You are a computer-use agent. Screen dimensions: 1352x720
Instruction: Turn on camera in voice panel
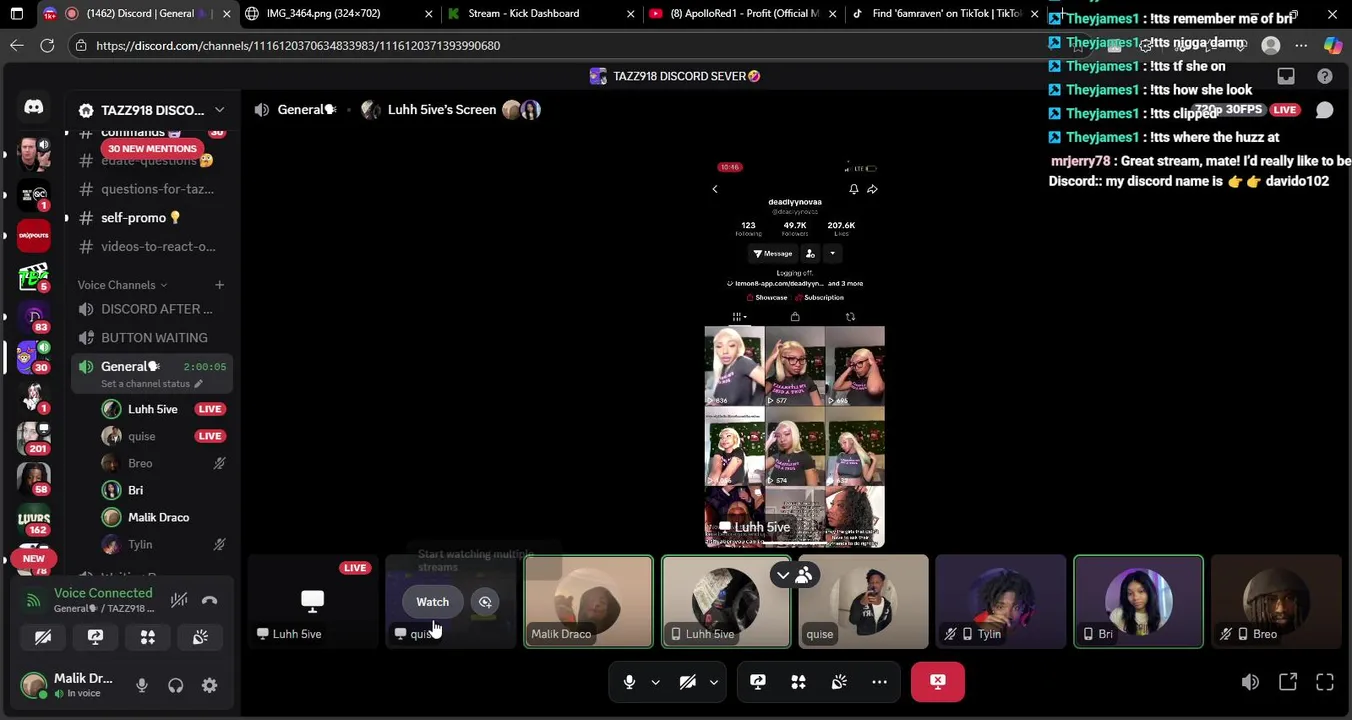coord(43,637)
